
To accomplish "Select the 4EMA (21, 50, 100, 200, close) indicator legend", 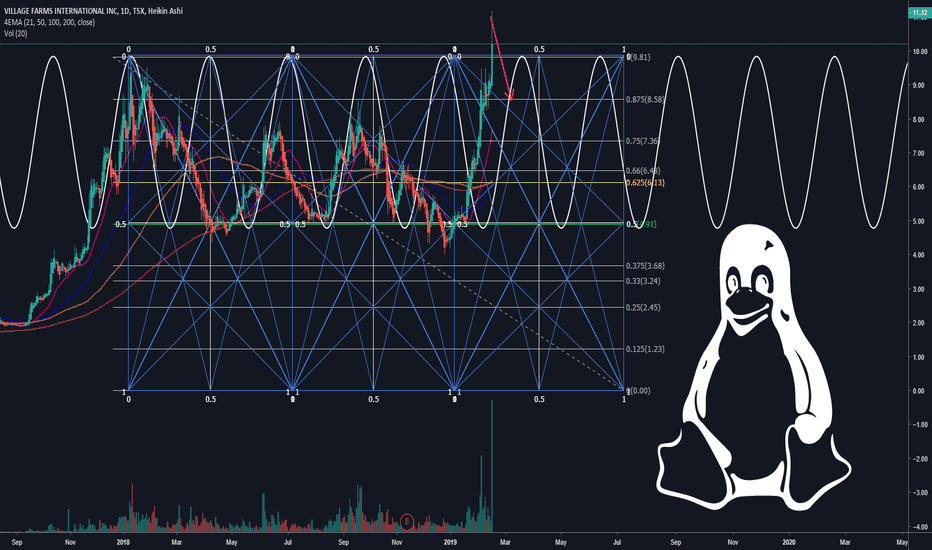I will click(x=49, y=22).
